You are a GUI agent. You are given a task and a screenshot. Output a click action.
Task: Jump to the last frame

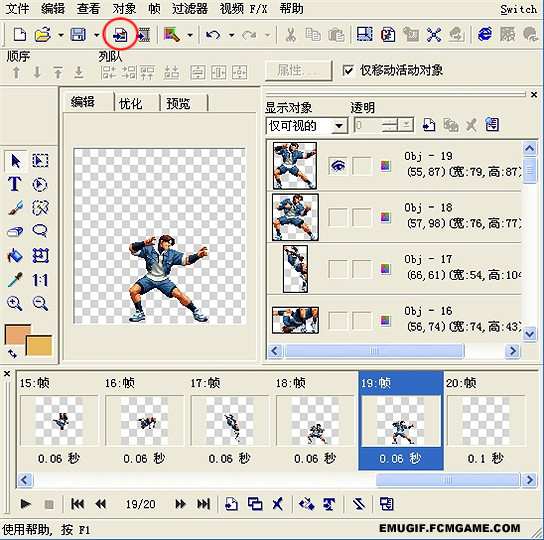tap(203, 504)
